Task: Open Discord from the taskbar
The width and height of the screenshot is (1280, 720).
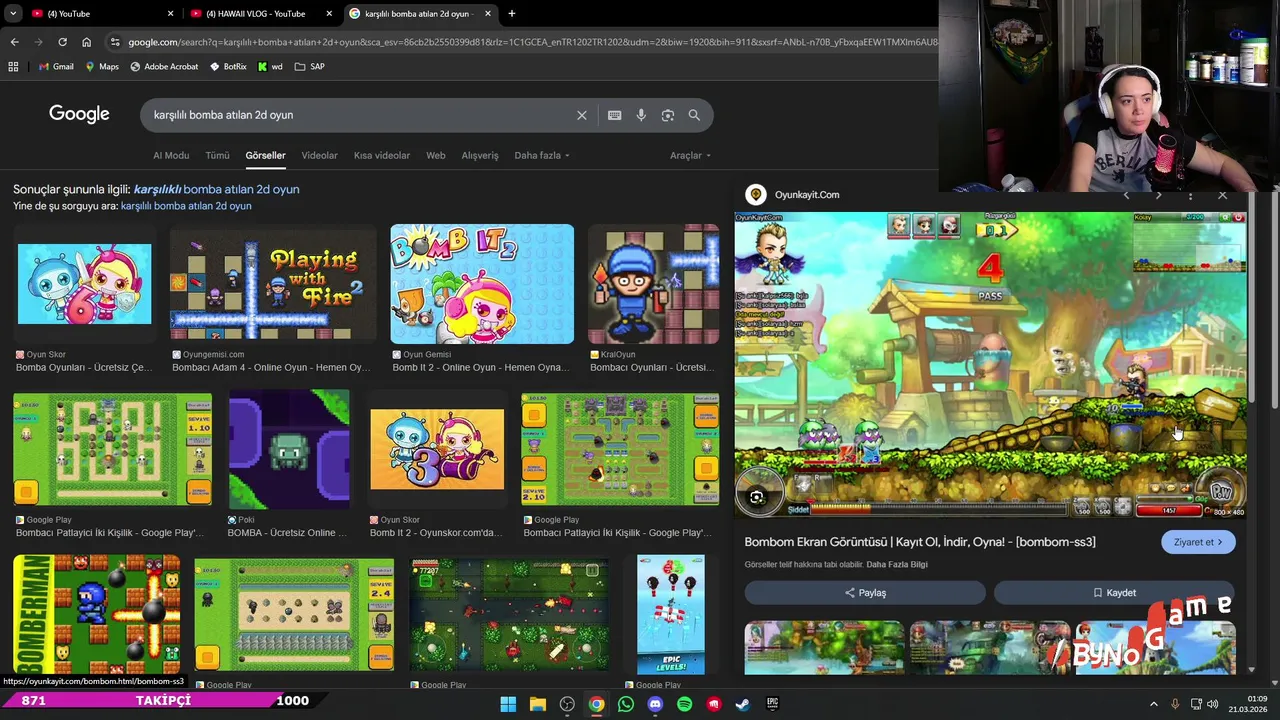Action: pos(655,704)
